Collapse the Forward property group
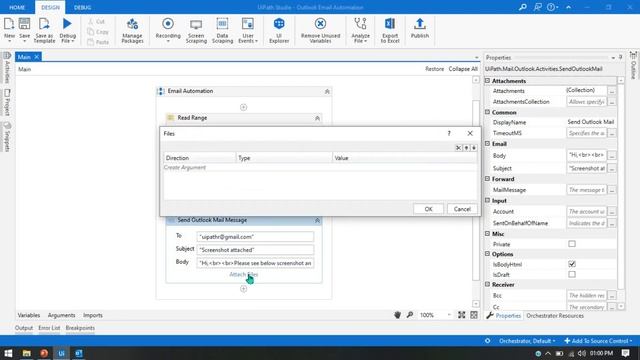 487,178
